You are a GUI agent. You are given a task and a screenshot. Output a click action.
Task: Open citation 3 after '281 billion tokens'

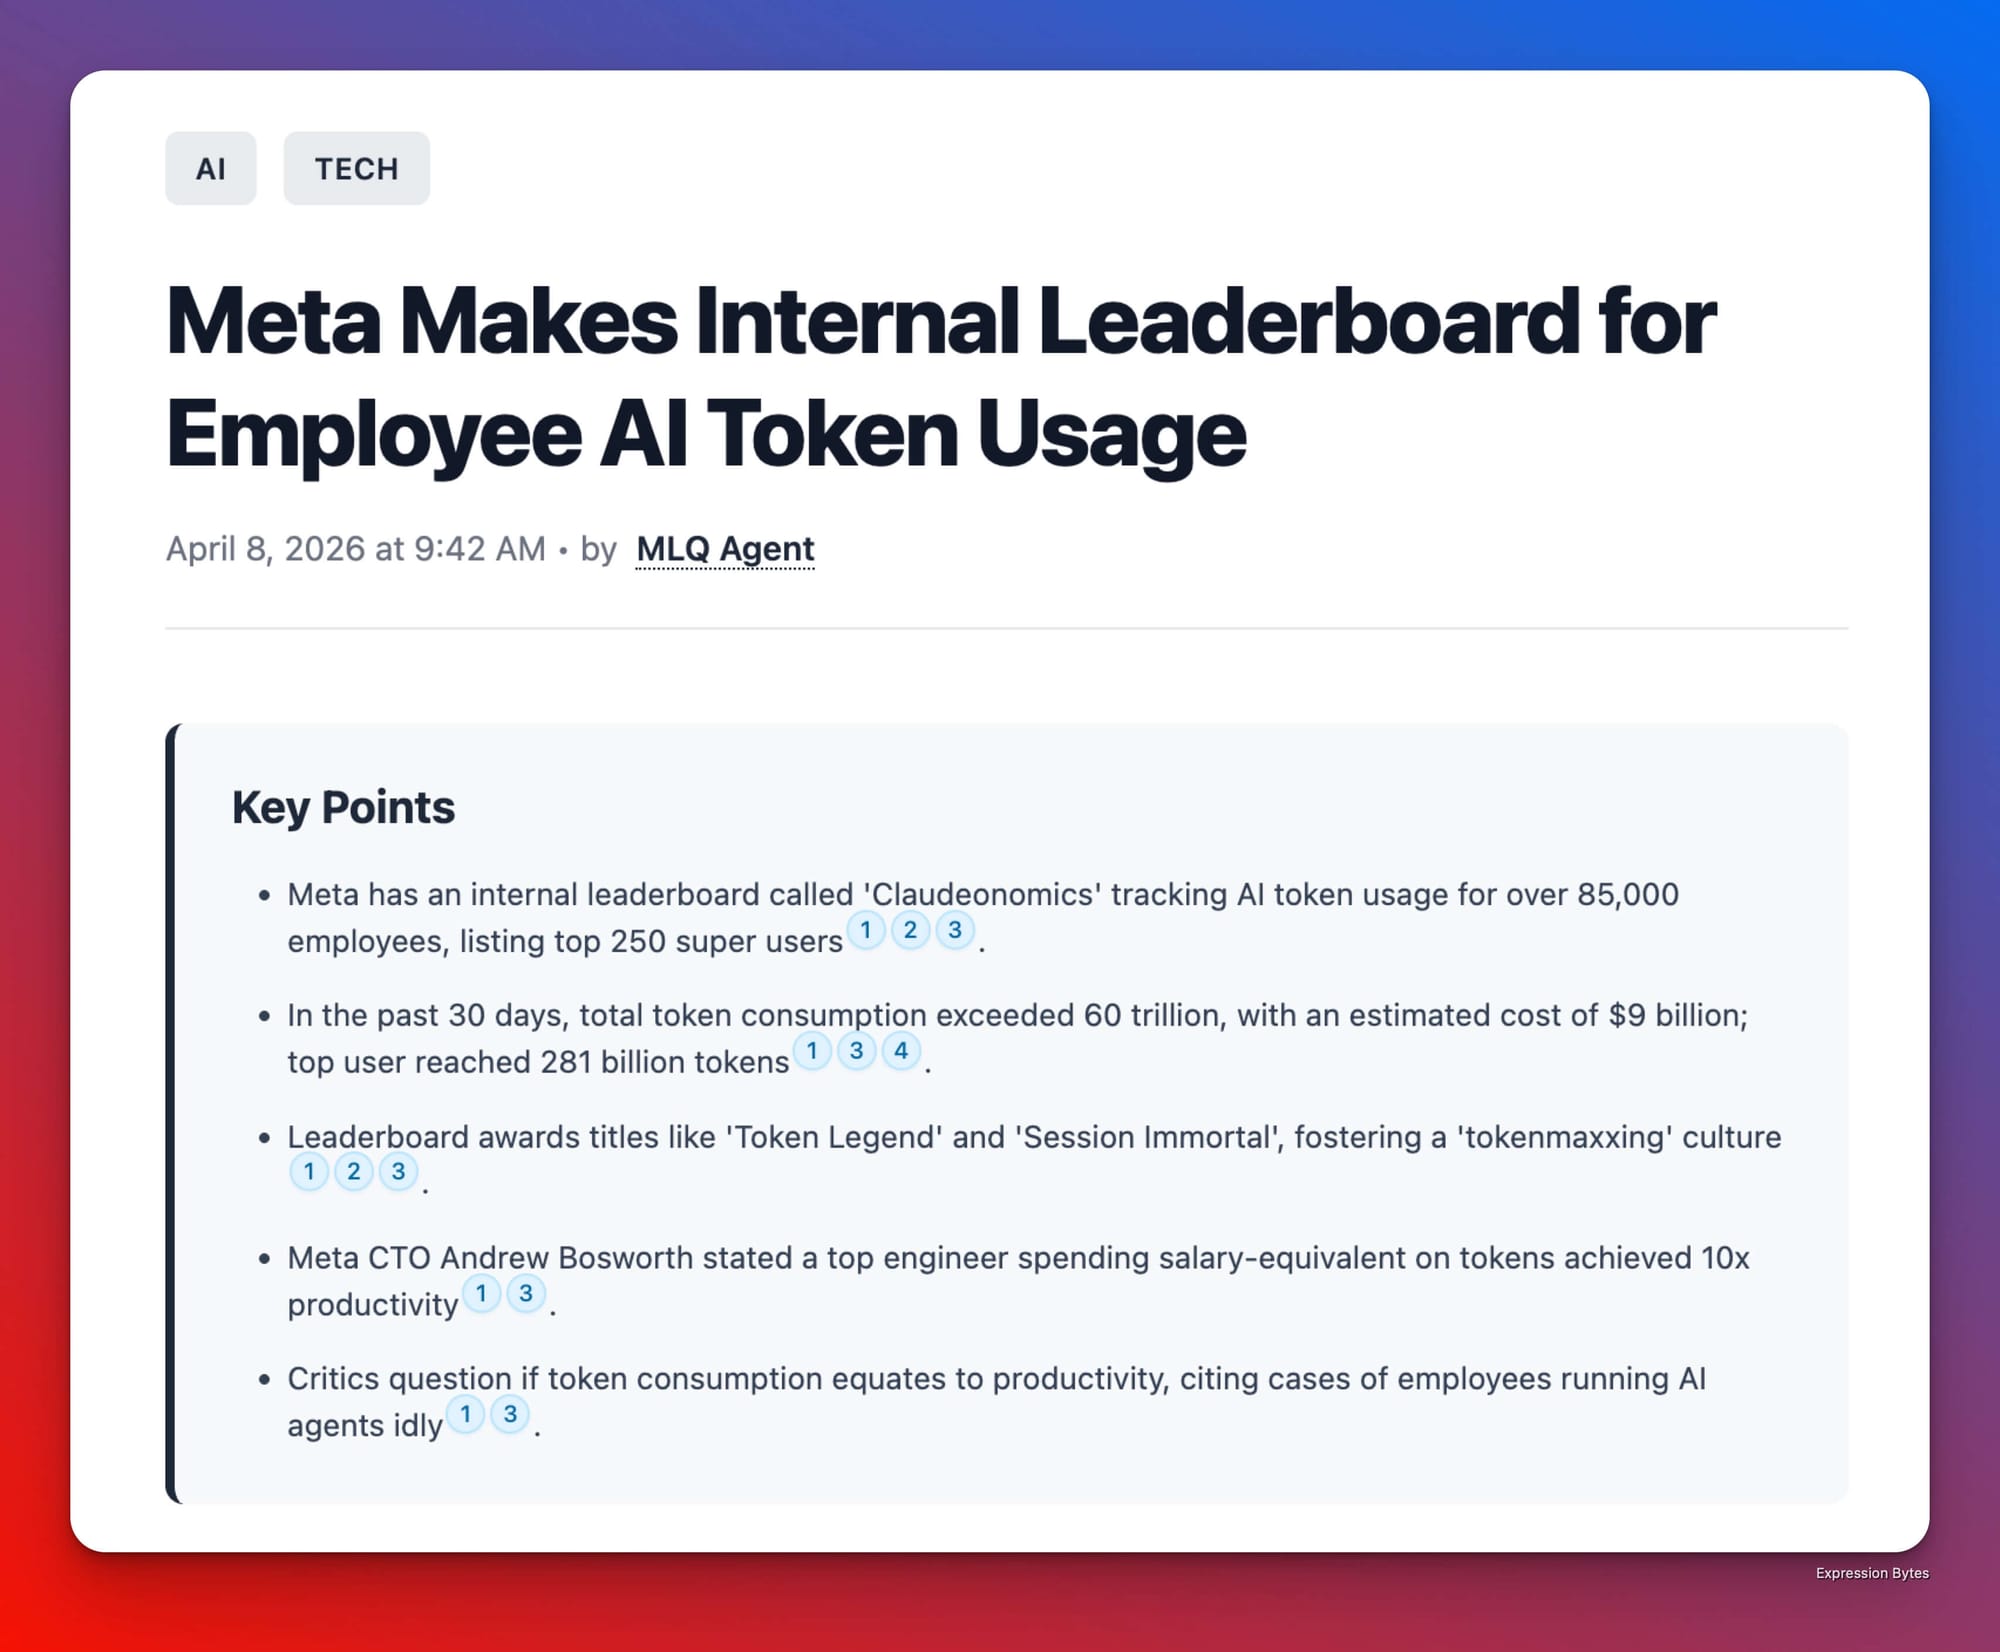click(857, 1051)
